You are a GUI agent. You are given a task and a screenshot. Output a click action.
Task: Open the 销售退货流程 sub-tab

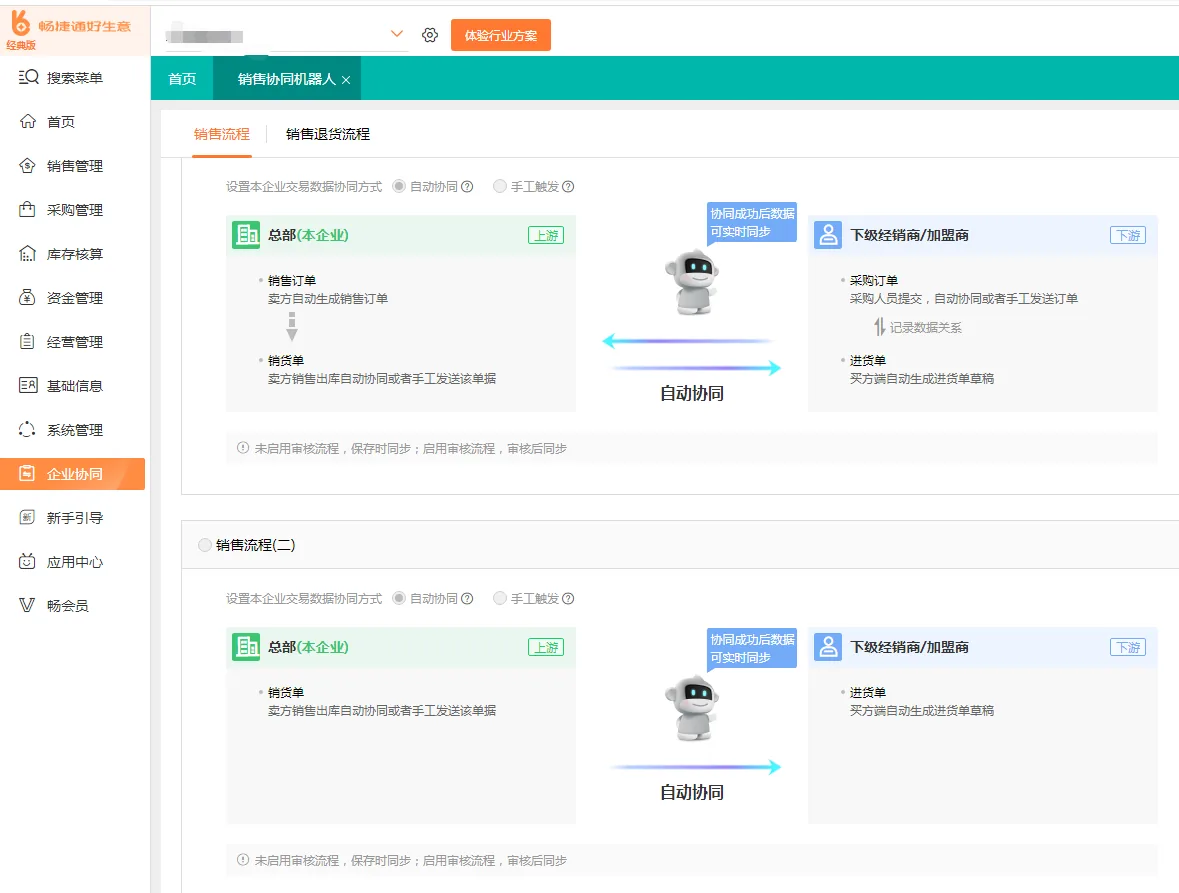coord(328,134)
